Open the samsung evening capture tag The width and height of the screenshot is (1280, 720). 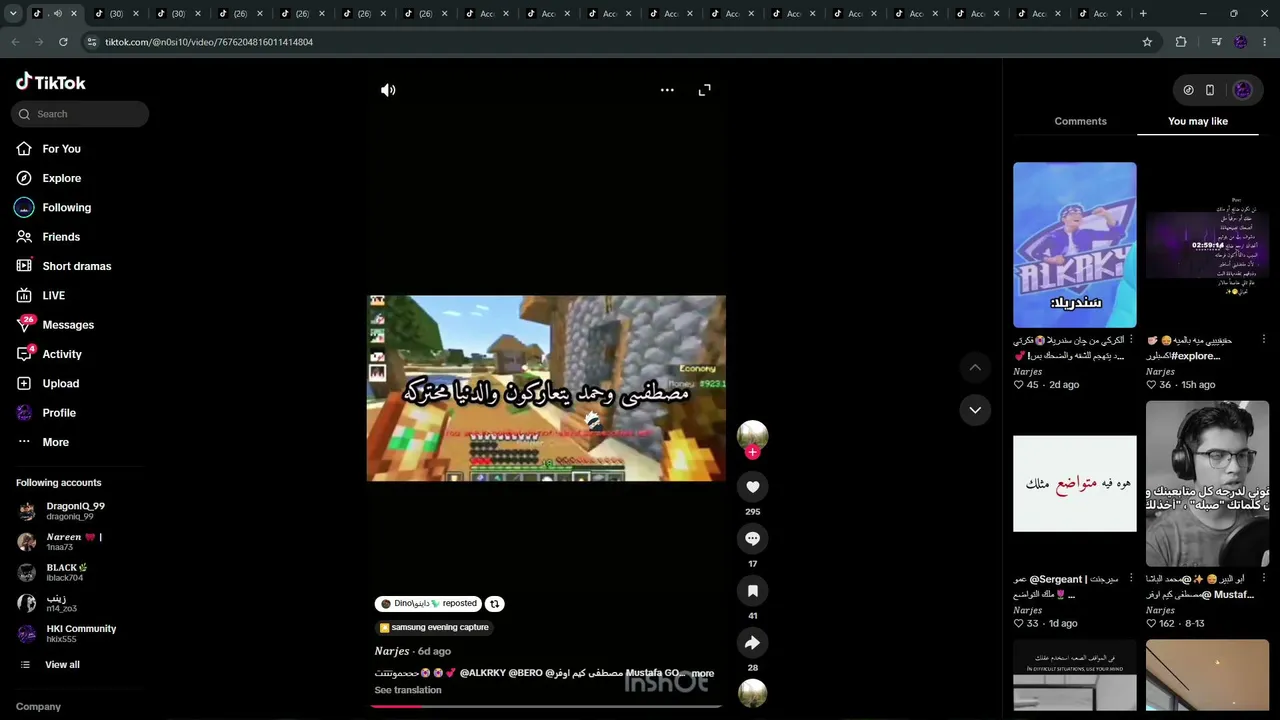point(434,628)
